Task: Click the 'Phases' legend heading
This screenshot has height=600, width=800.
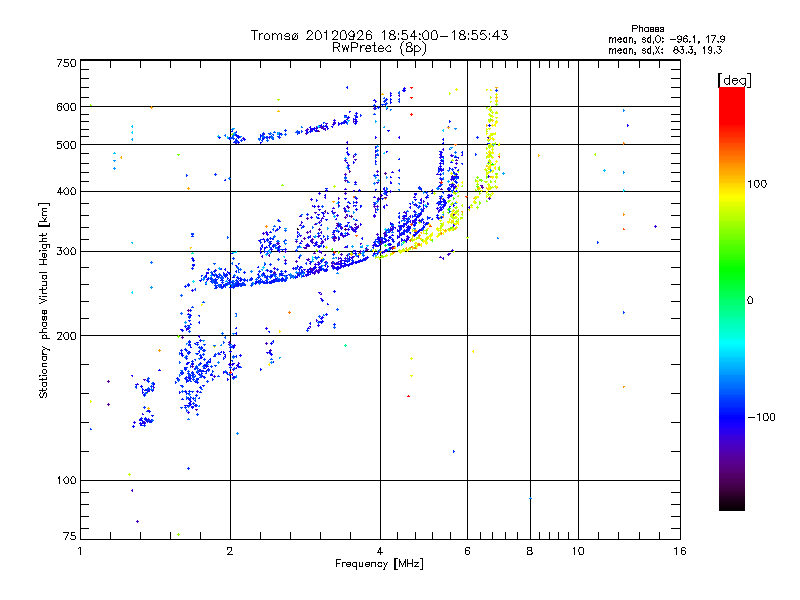Action: [x=647, y=29]
